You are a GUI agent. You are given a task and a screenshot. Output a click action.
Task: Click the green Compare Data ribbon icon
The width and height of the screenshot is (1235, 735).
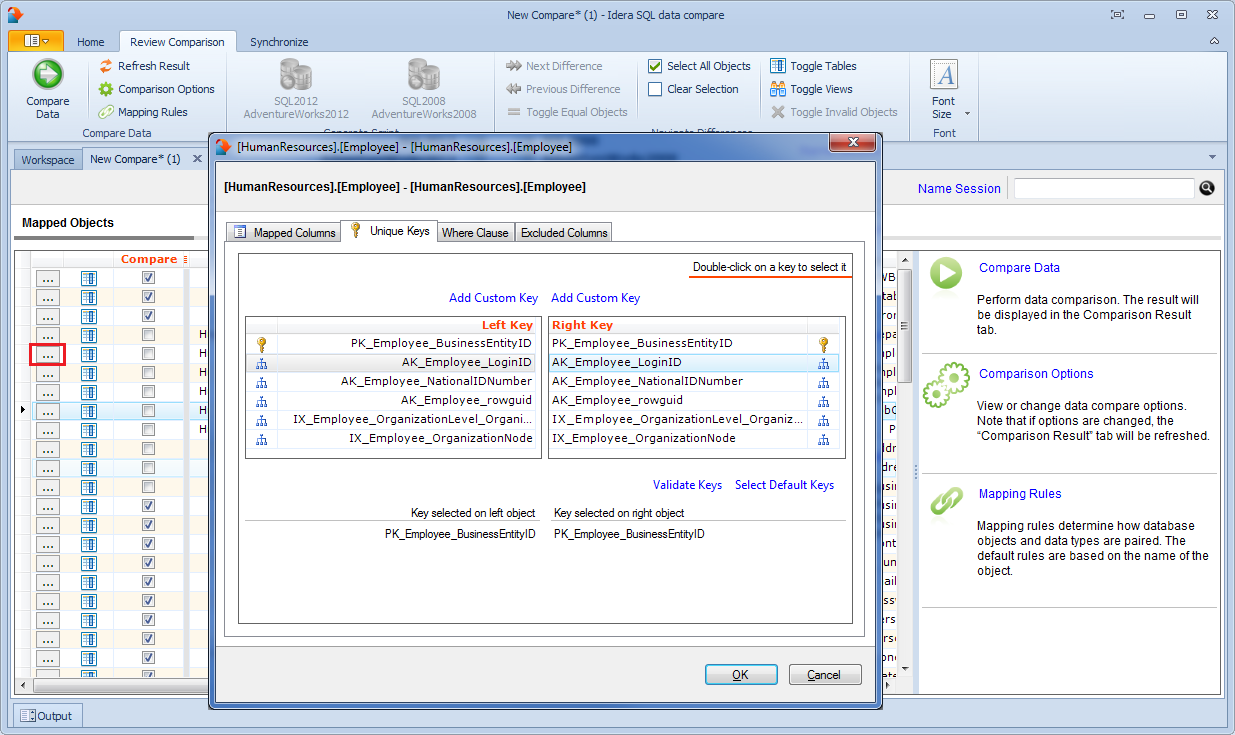coord(47,76)
